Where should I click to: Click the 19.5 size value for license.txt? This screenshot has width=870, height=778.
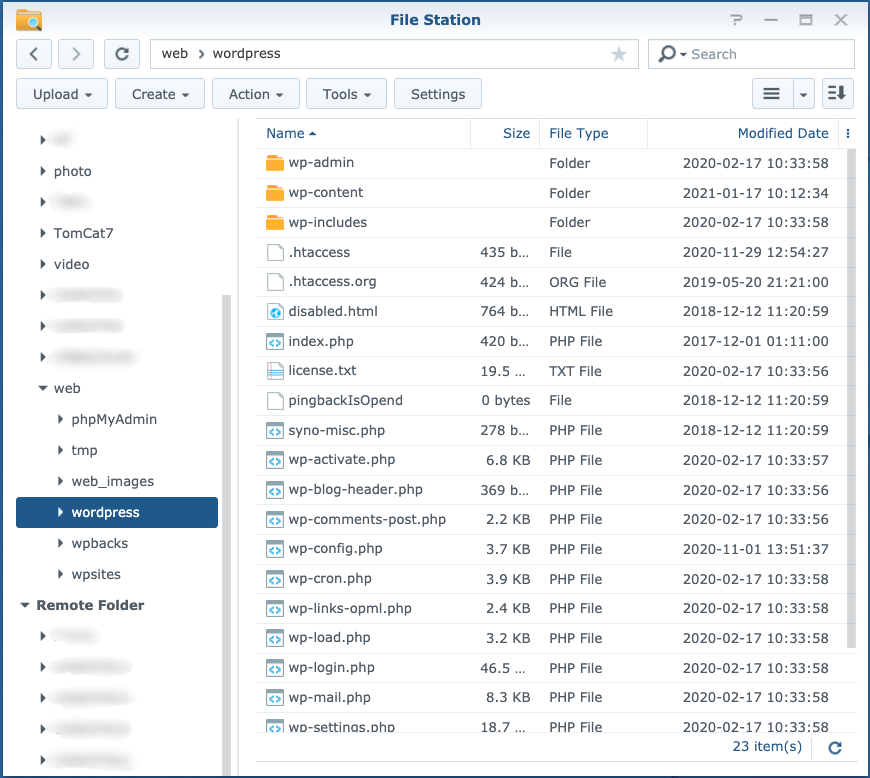pyautogui.click(x=503, y=371)
